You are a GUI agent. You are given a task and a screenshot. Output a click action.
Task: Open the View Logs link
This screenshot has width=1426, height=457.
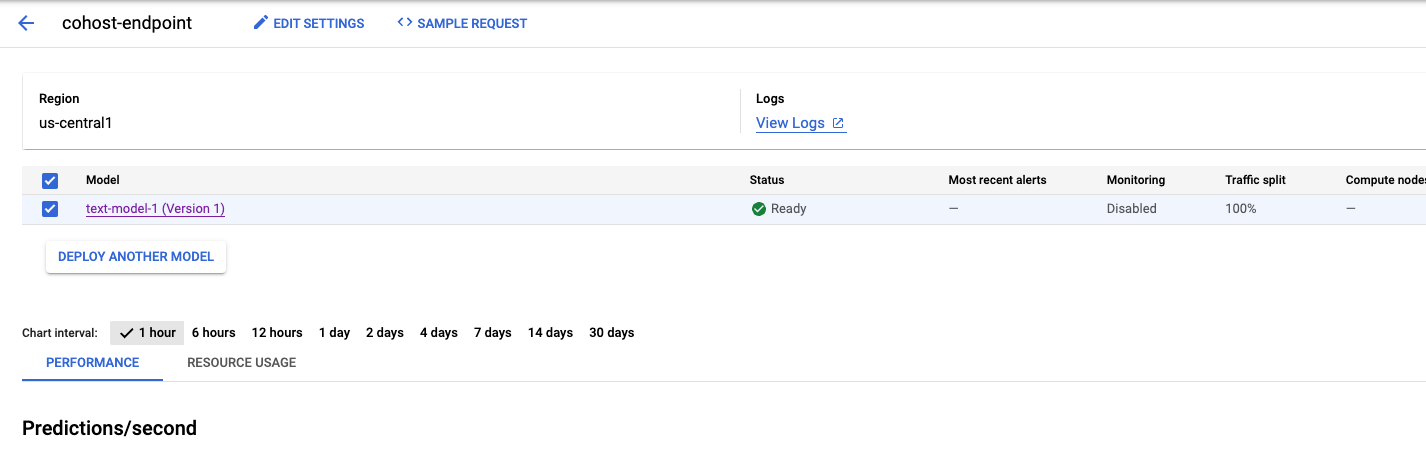point(790,123)
